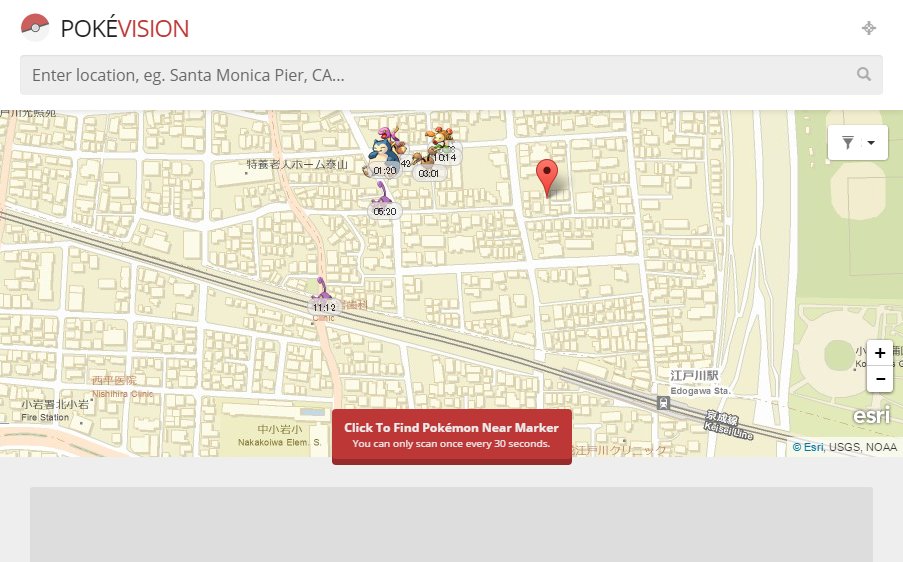Open the Pokémon filter dropdown

coord(858,142)
